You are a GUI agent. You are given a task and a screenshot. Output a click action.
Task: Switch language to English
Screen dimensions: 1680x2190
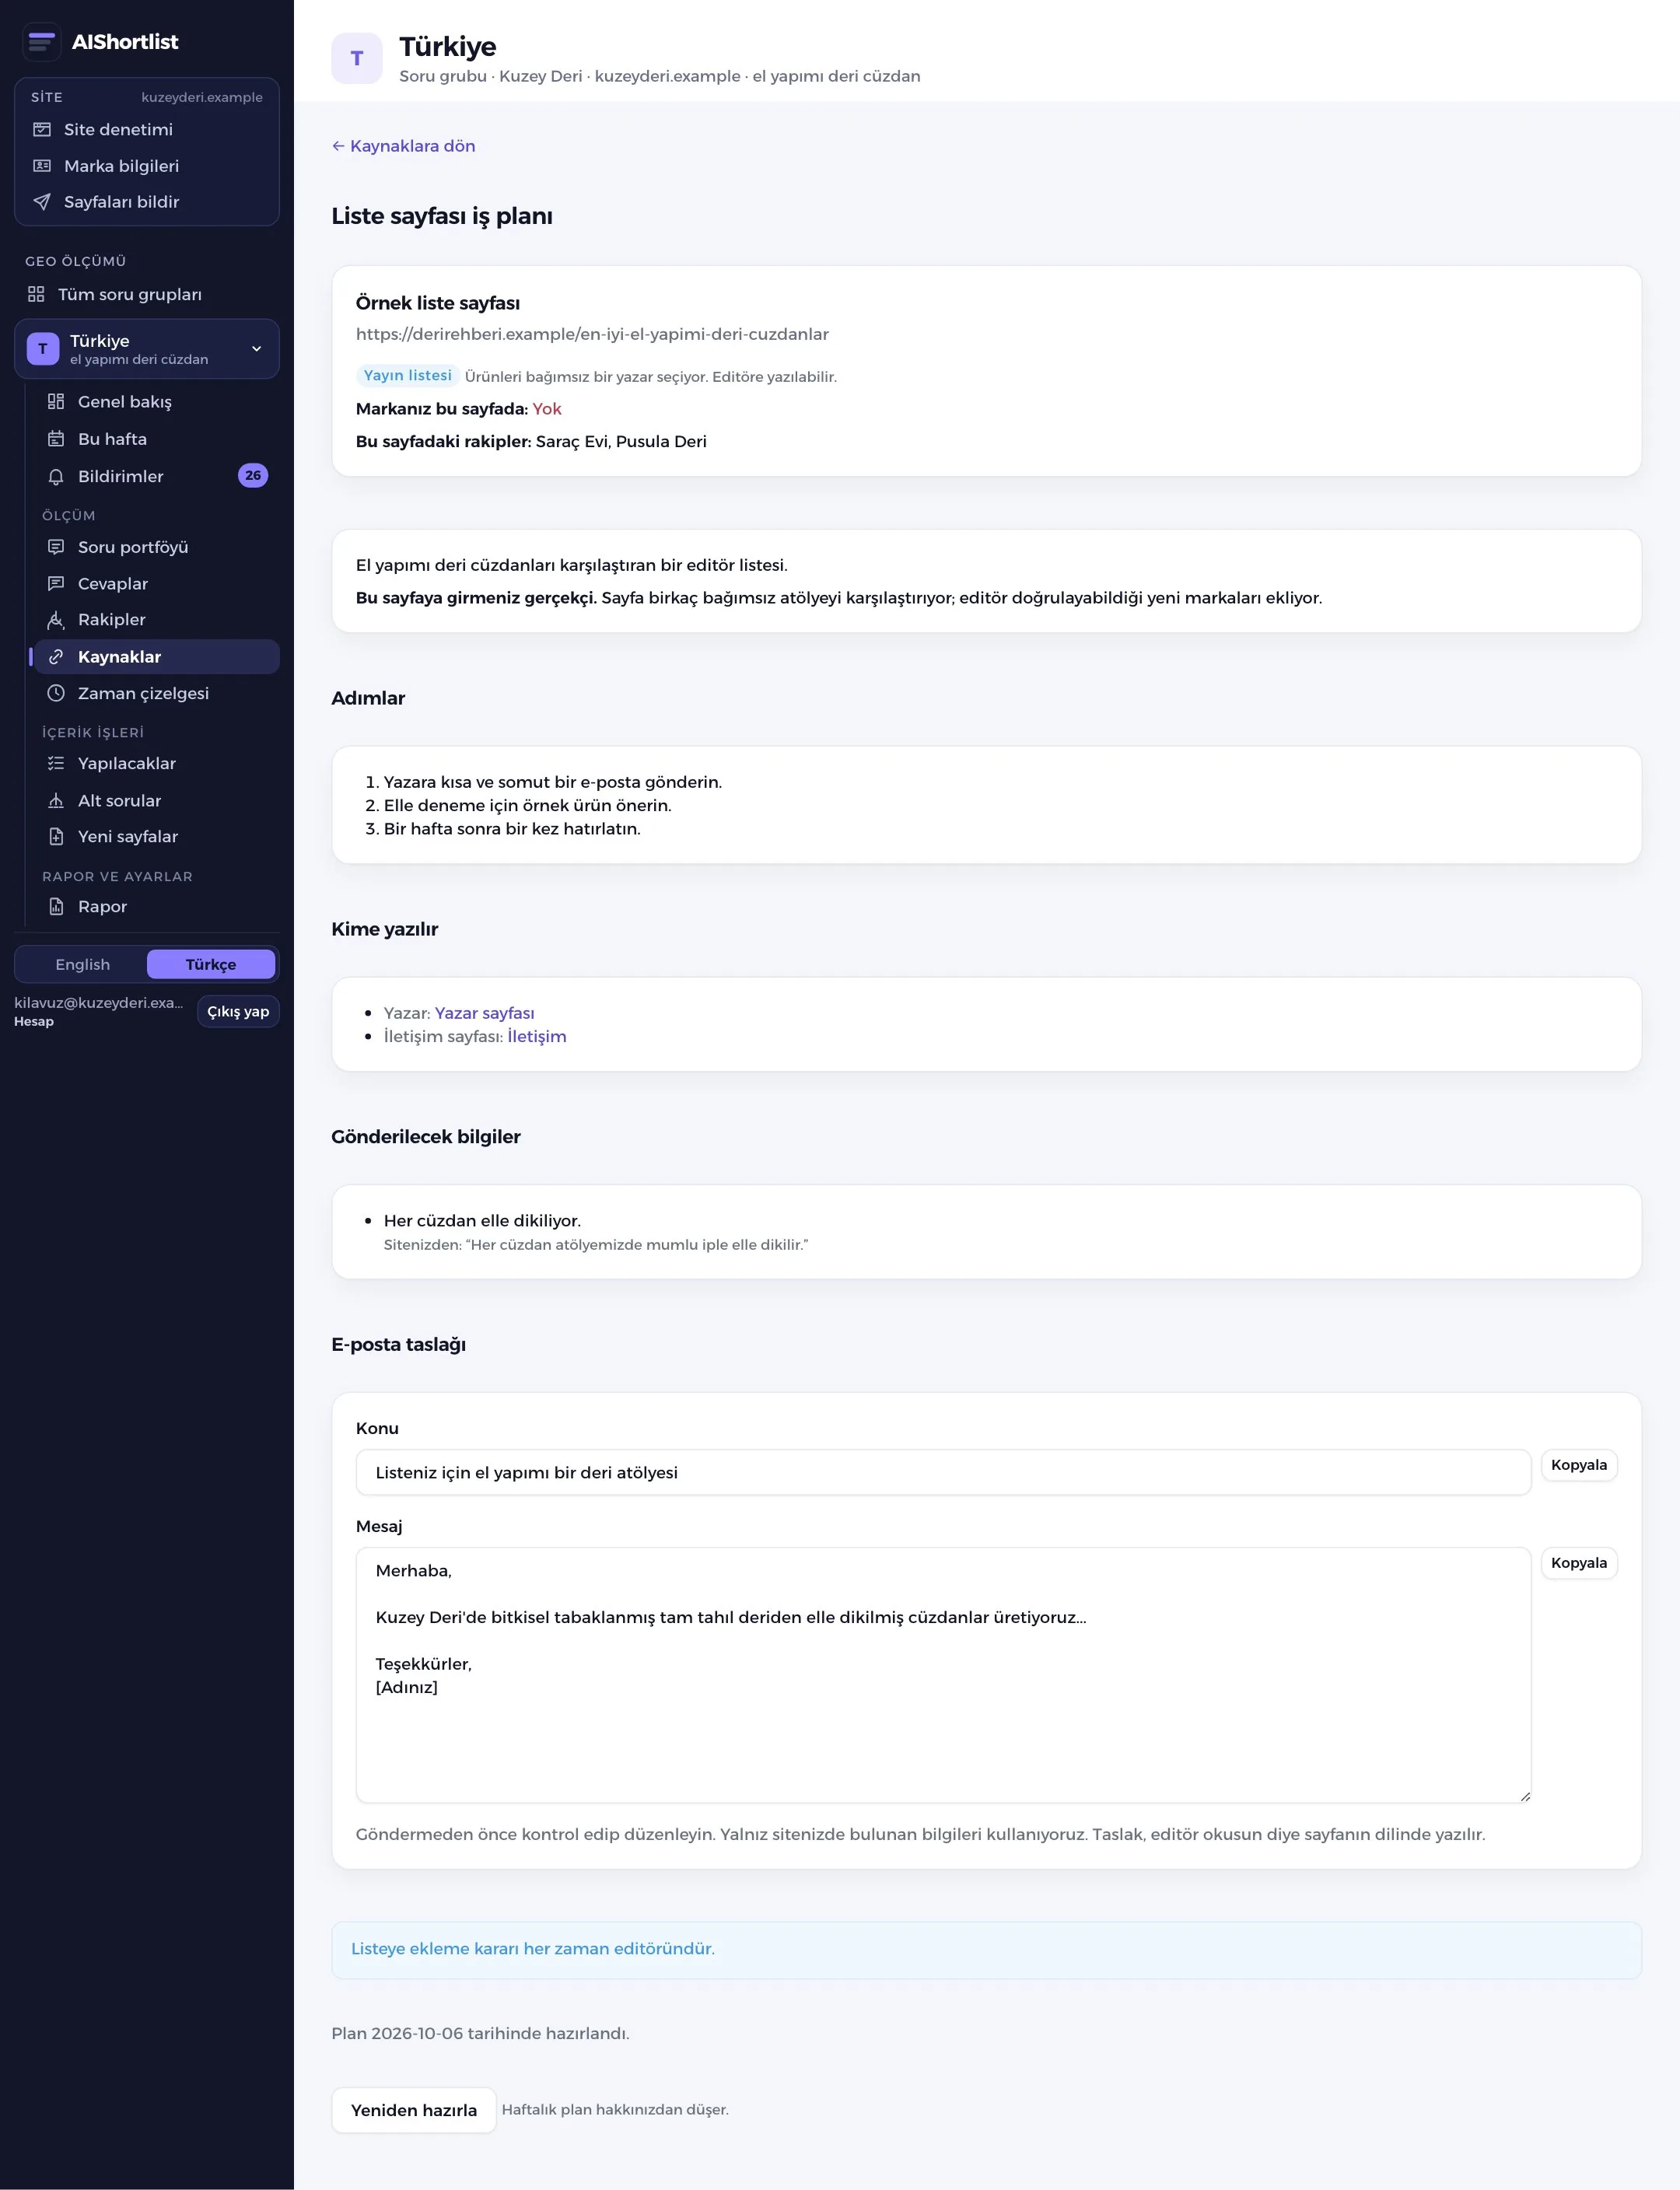click(x=83, y=964)
